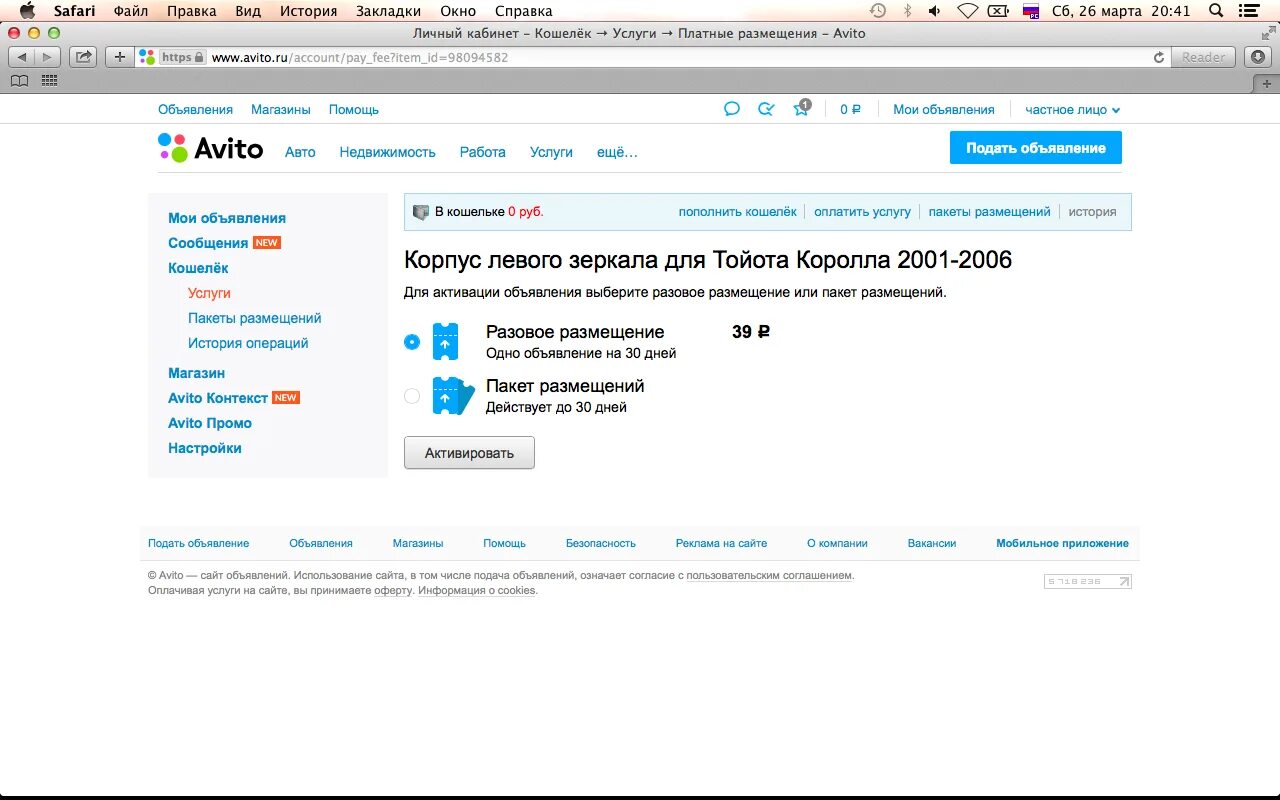
Task: Click the Подать объявление blue button
Action: pos(1036,147)
